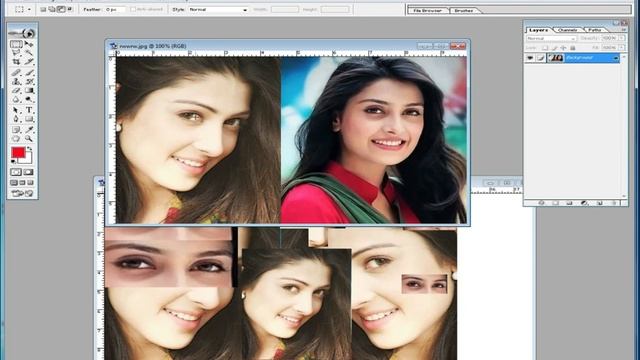
Task: Select the Crop tool
Action: (16, 62)
